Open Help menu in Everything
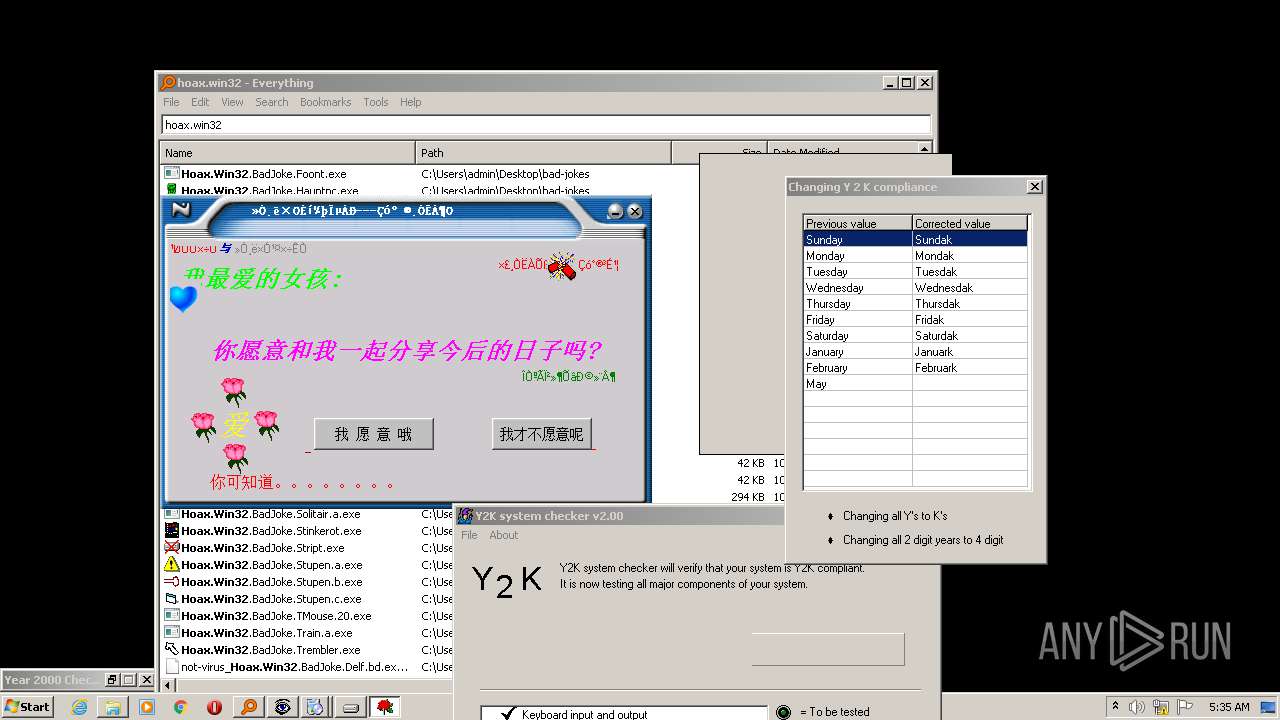Screen dimensions: 1280x720 pyautogui.click(x=410, y=102)
